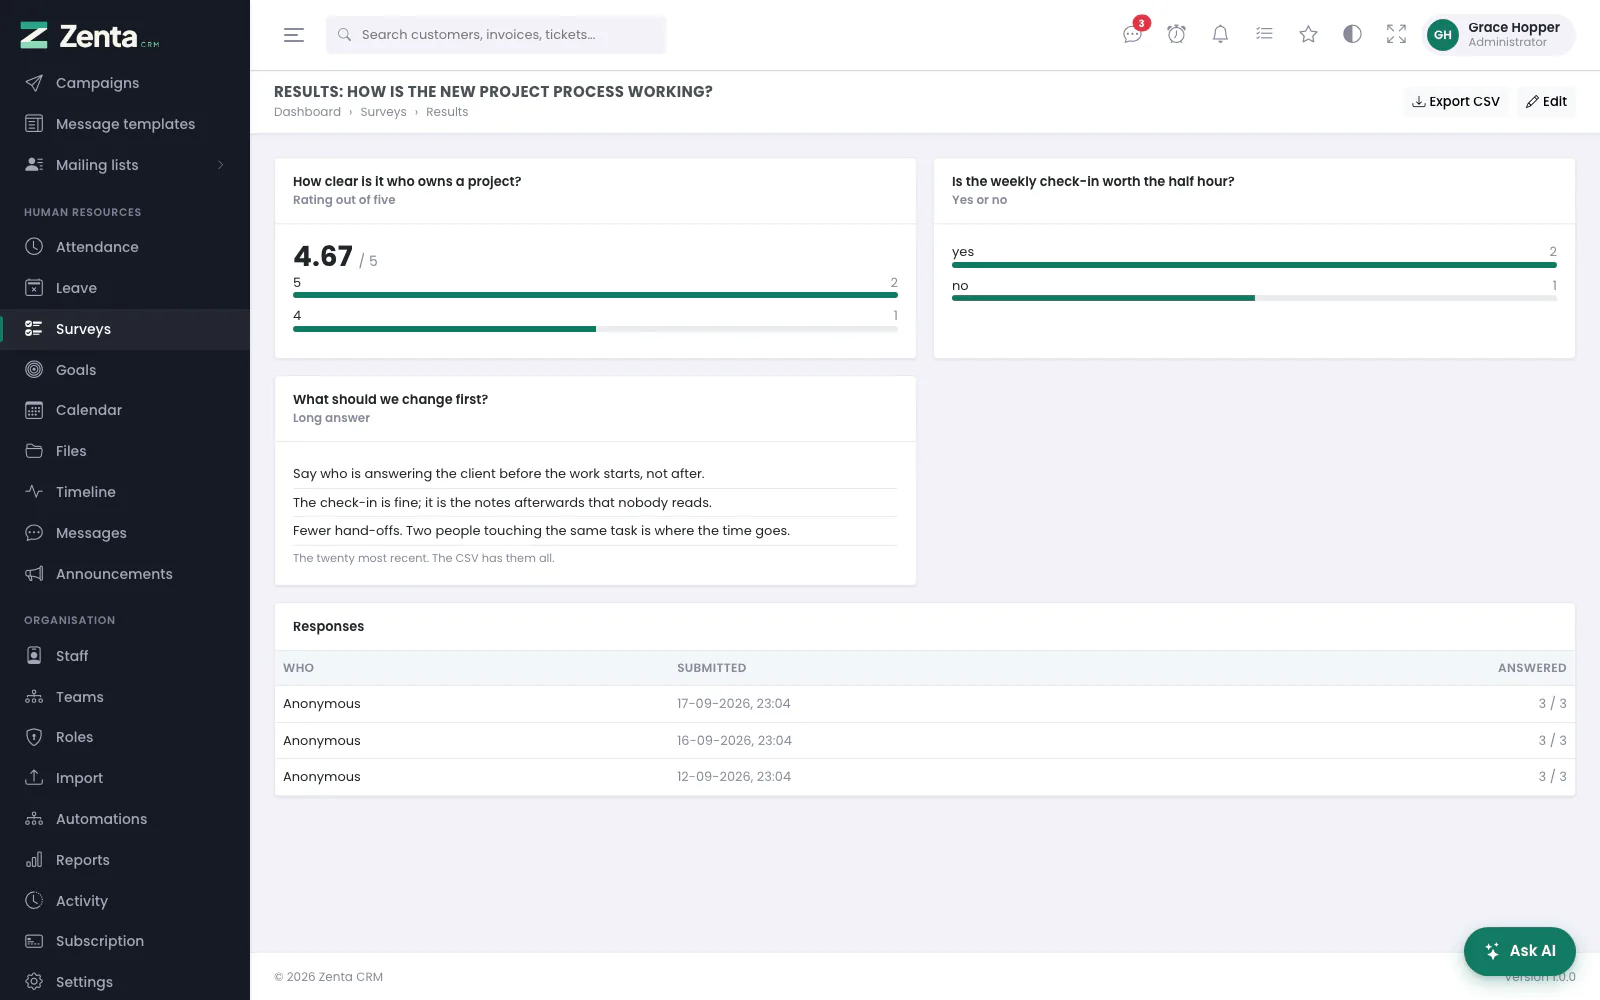
Task: Open Campaigns in the sidebar
Action: click(x=125, y=83)
